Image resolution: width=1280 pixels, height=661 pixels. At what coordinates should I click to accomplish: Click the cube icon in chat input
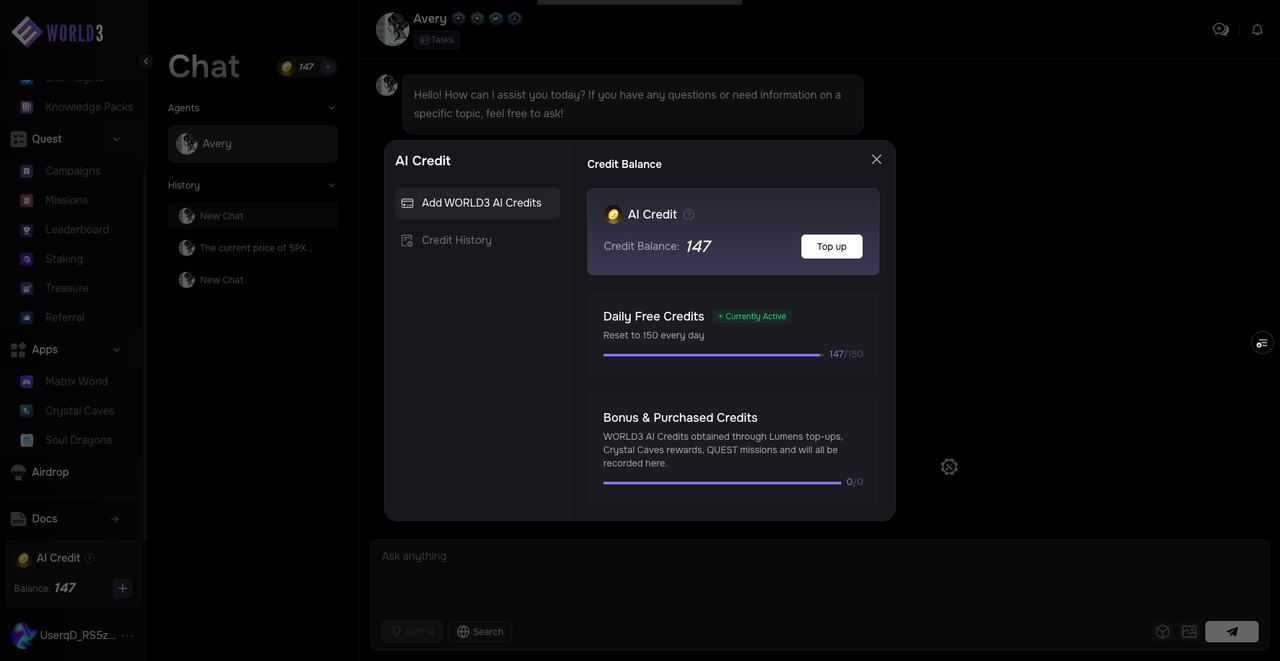click(1162, 631)
